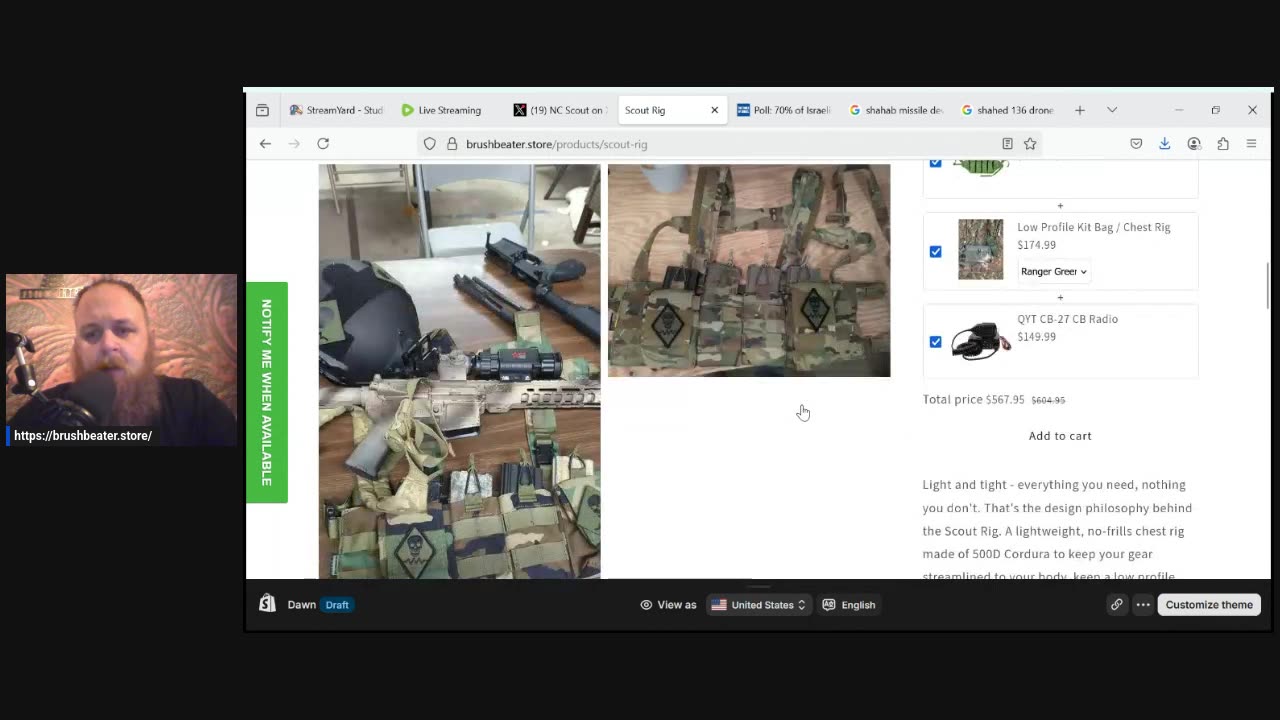The height and width of the screenshot is (720, 1280).
Task: Uncheck the QYT CB-27 CB Radio checkbox
Action: coord(936,342)
